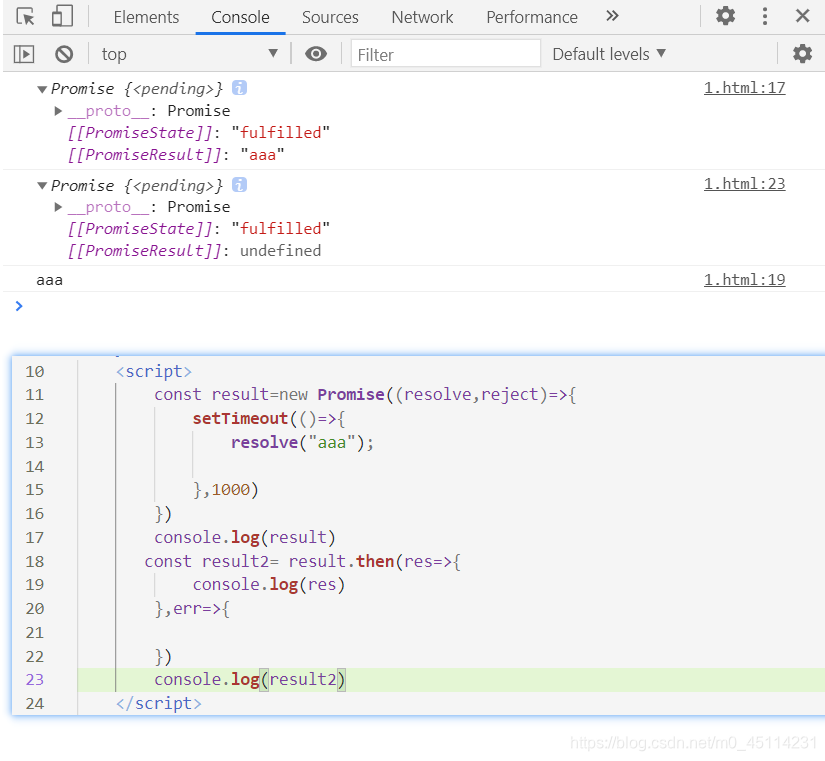Toggle the live expression eye icon
The height and width of the screenshot is (761, 825).
tap(316, 54)
